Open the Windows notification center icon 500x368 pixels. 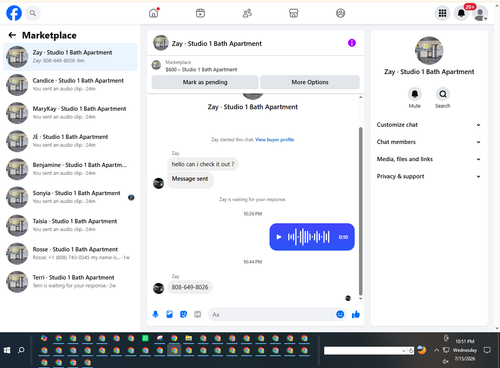pos(487,350)
